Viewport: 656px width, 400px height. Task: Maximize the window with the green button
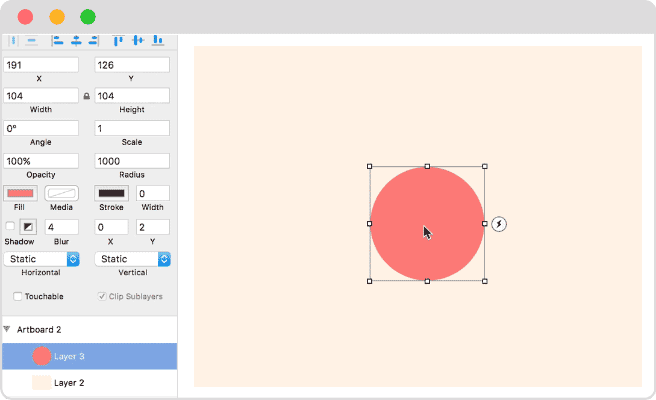pyautogui.click(x=88, y=17)
